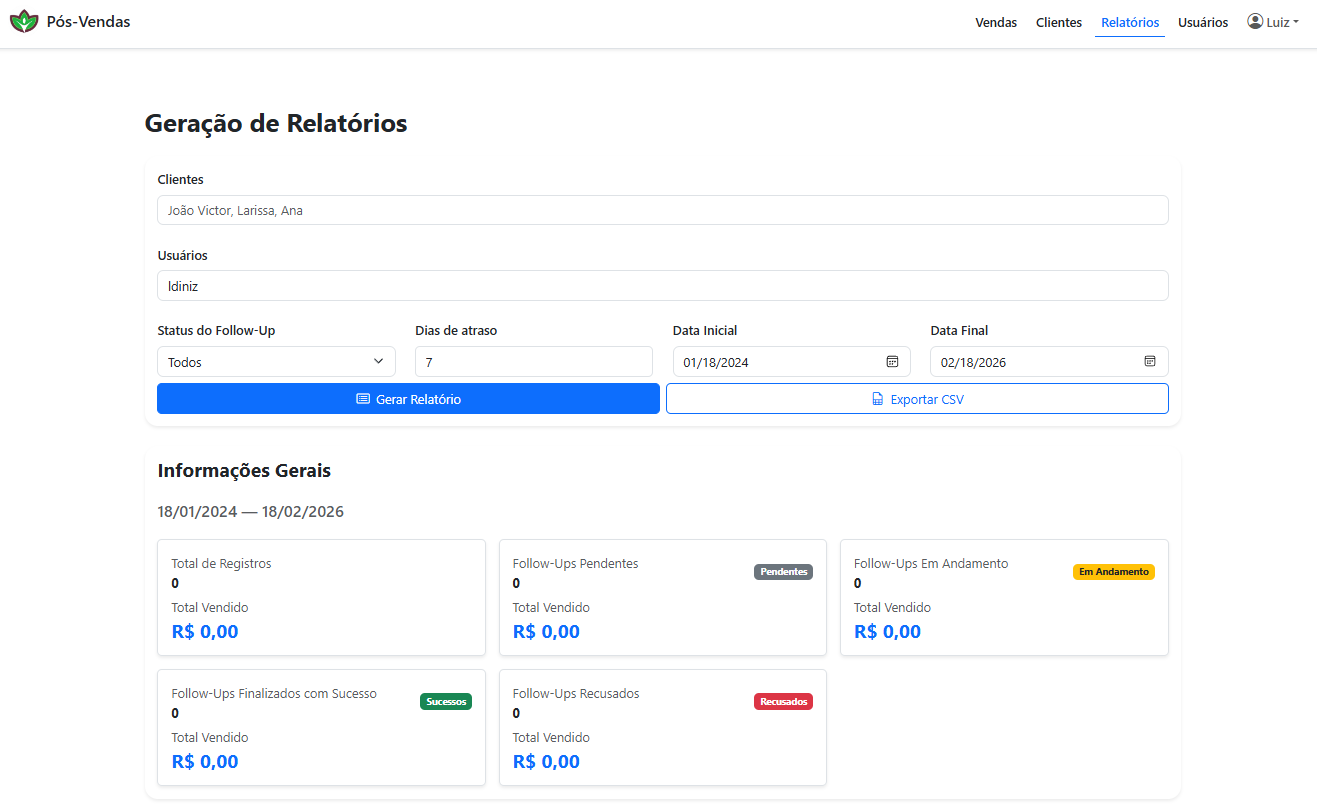Open the calendar picker in Data Final
This screenshot has height=811, width=1317.
(x=1150, y=361)
